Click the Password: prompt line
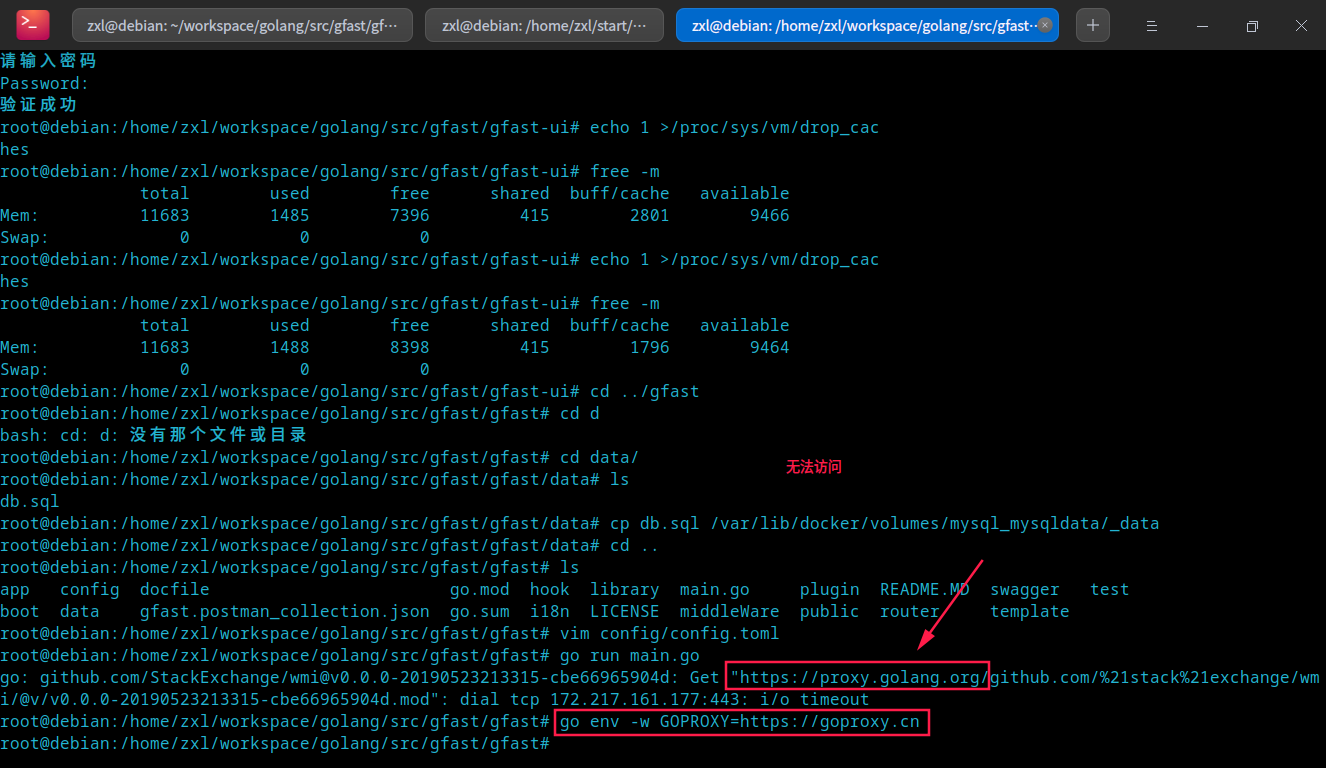Screen dimensions: 1326x768 [x=44, y=83]
